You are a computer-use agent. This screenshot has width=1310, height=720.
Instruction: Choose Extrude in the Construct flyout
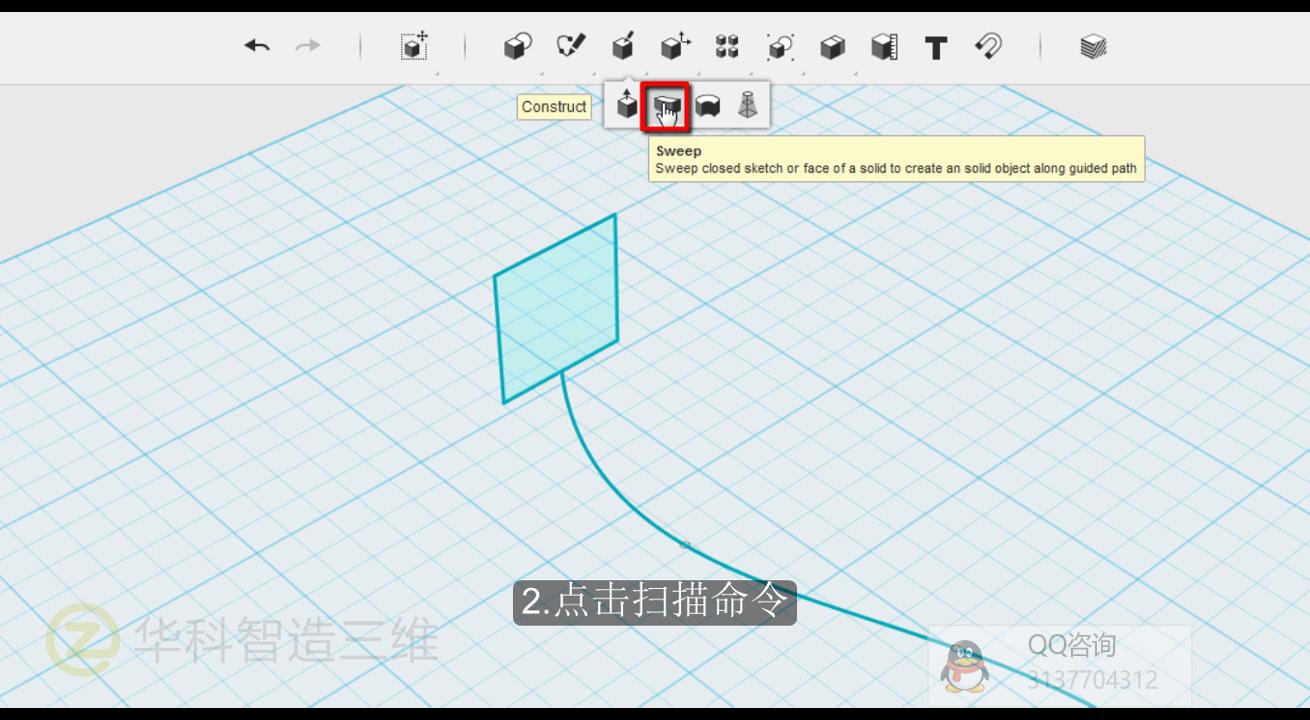[626, 104]
